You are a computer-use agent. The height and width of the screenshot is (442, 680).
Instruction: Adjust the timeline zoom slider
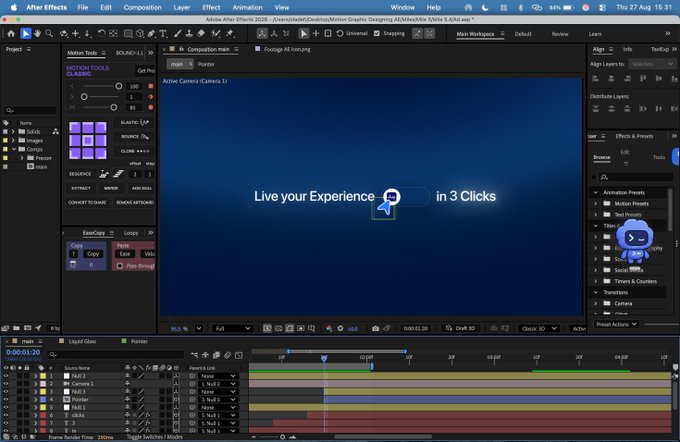click(x=282, y=437)
